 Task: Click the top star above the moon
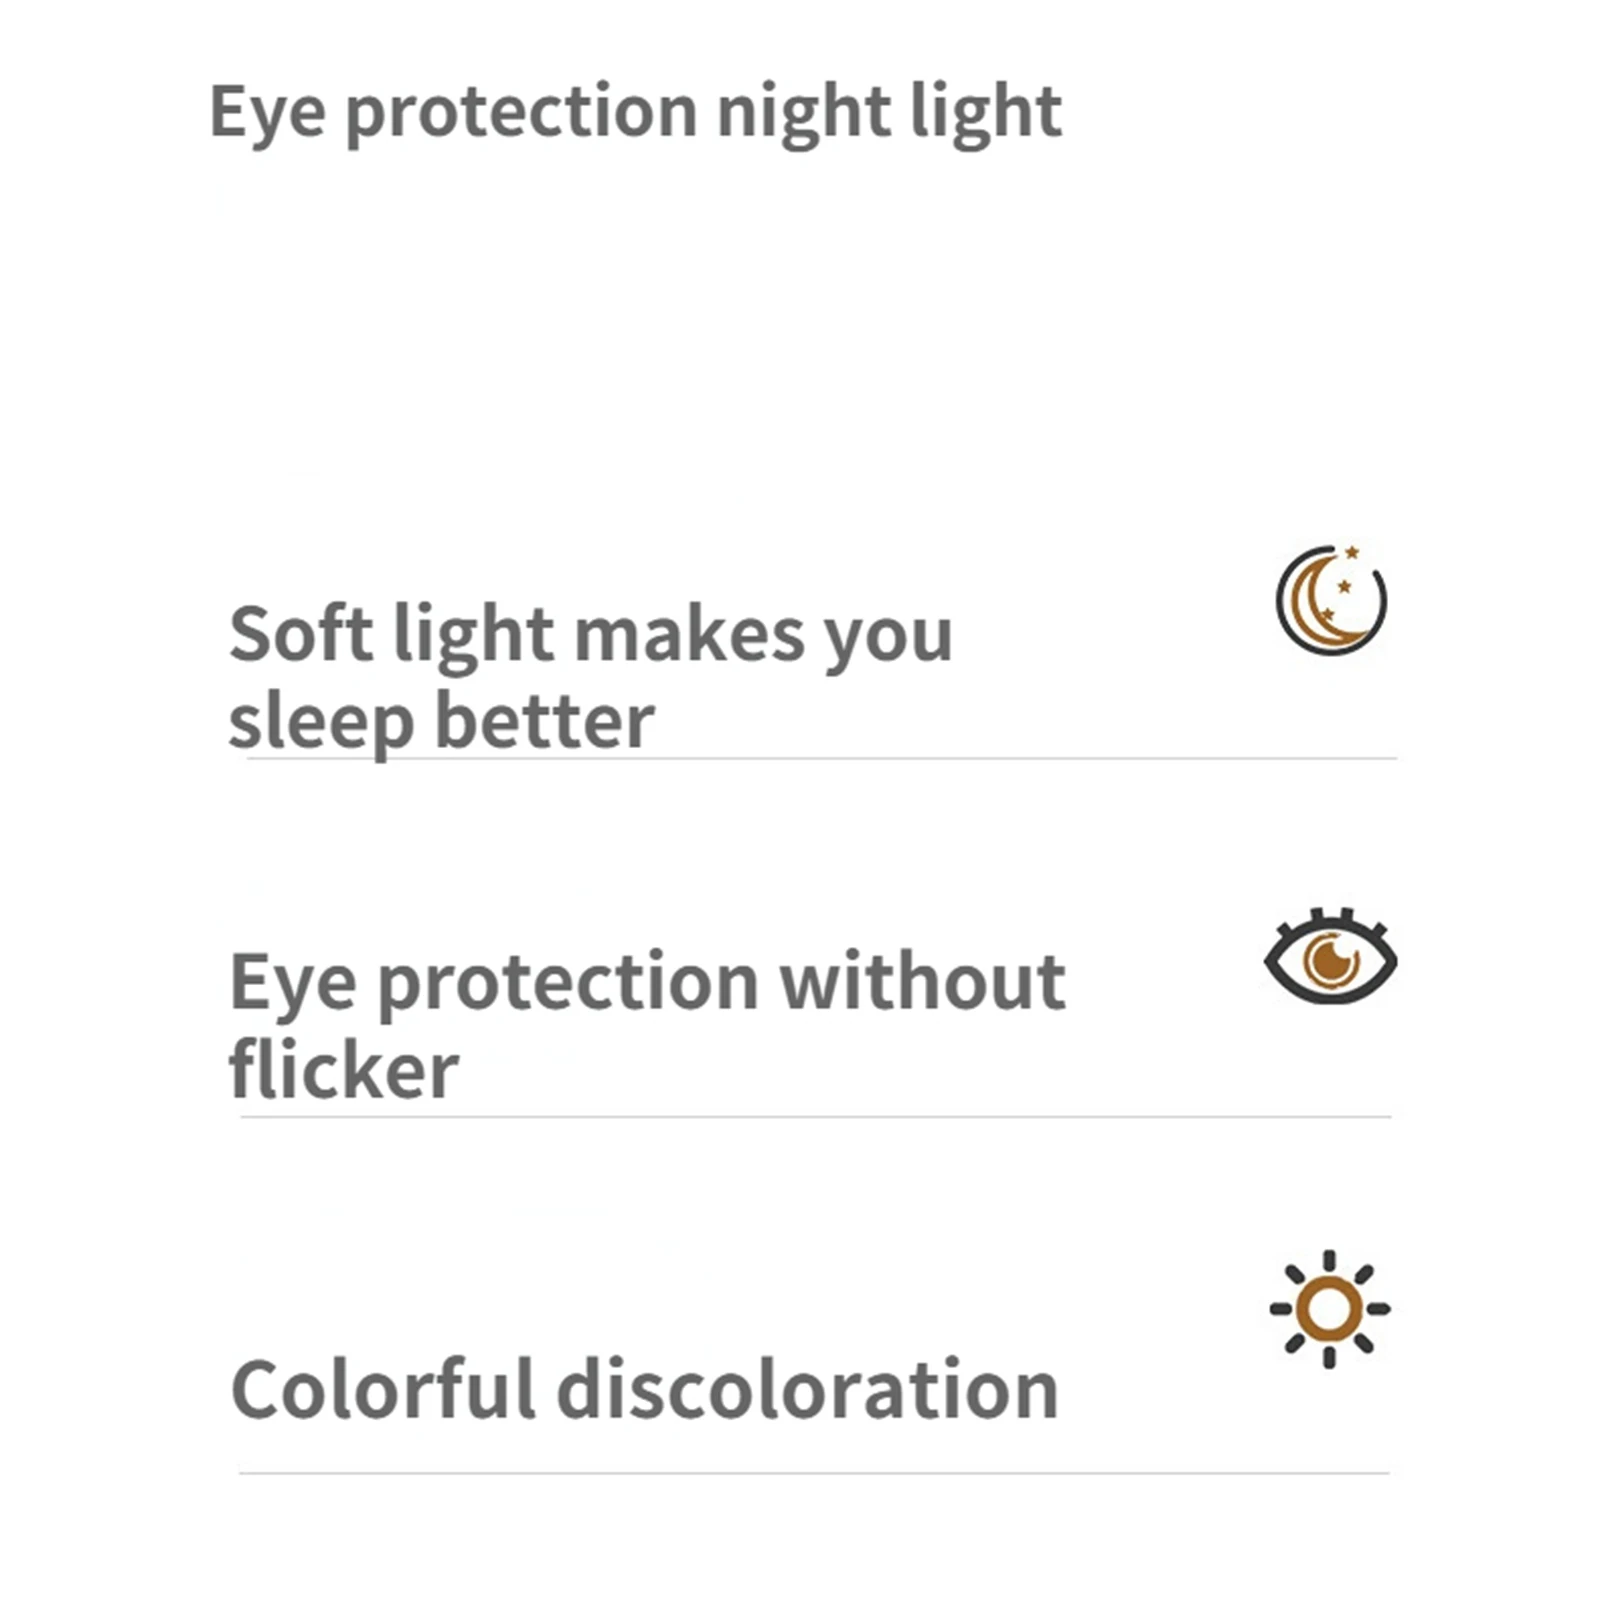1352,552
